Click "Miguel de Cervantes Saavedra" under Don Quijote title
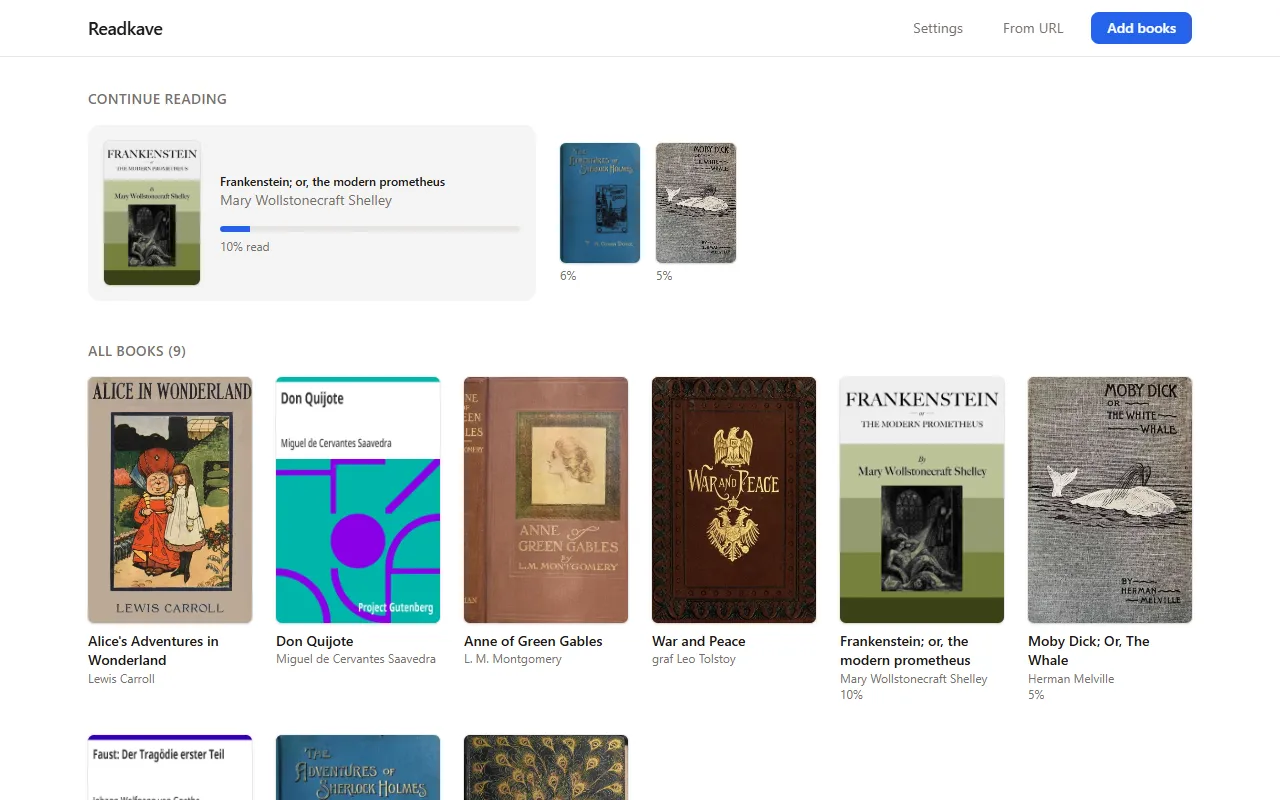 pos(356,660)
